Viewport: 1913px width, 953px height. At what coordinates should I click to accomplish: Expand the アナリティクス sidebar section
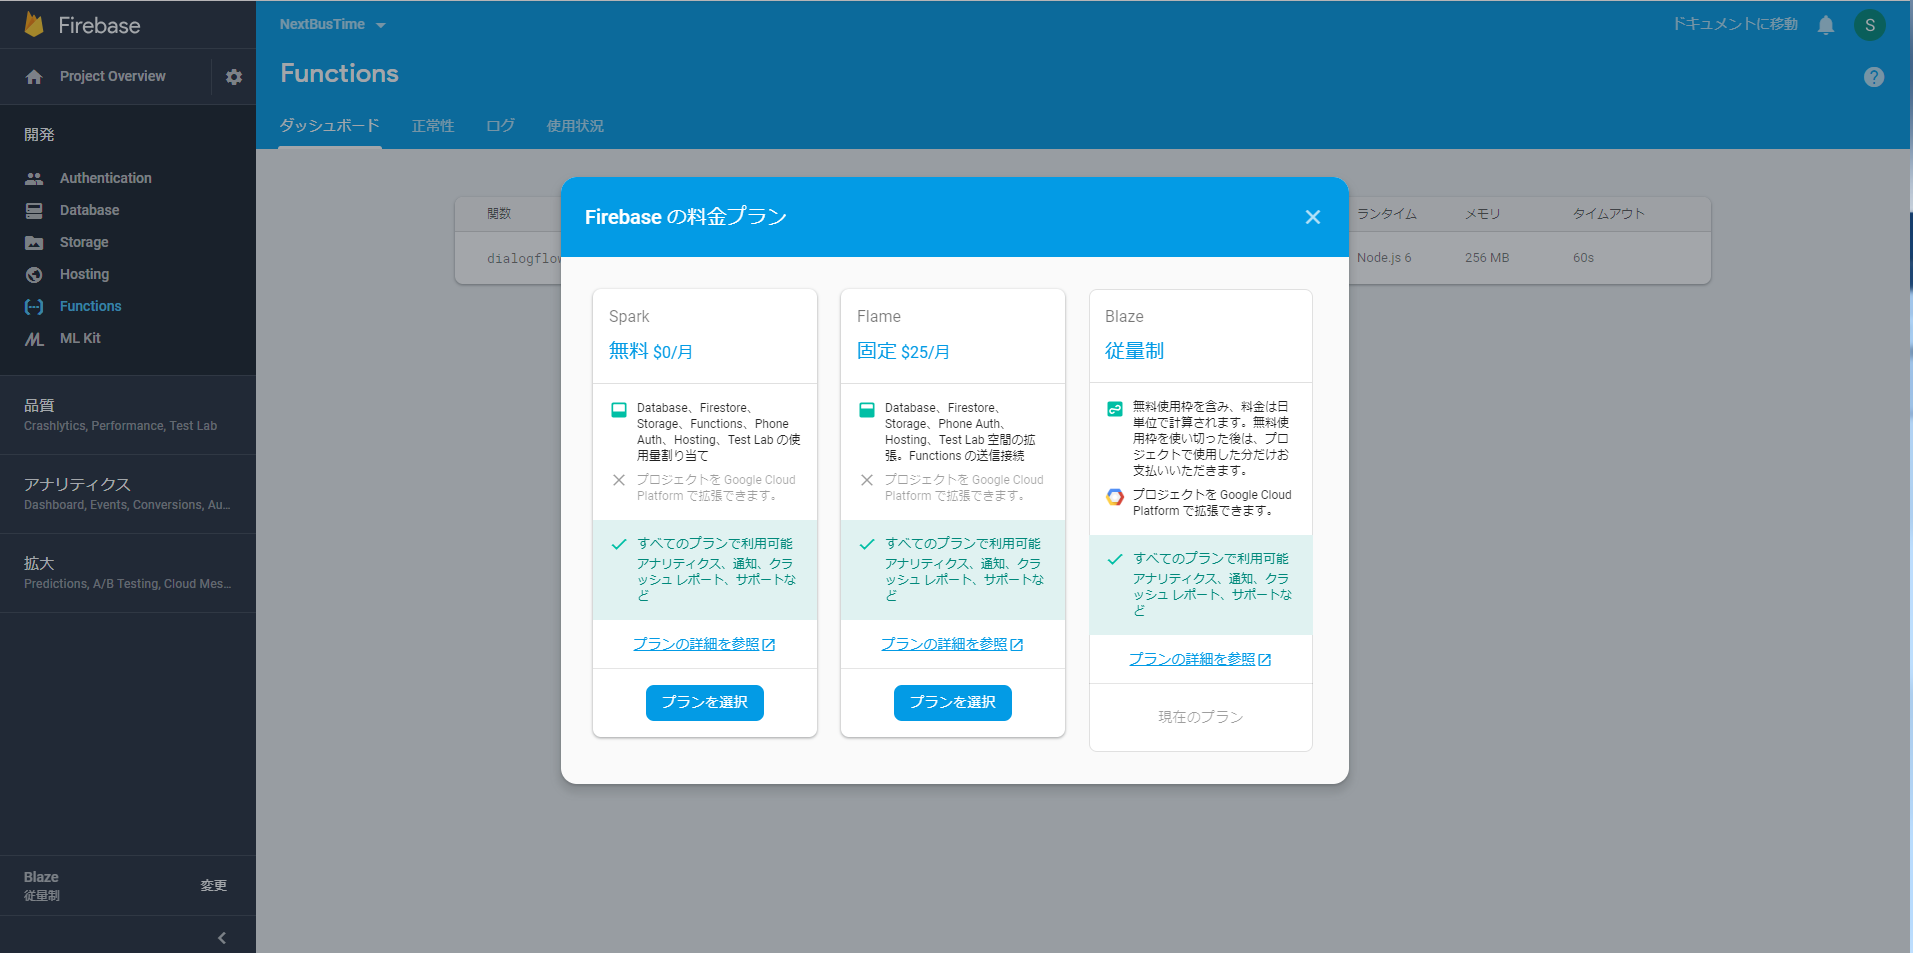pos(128,494)
